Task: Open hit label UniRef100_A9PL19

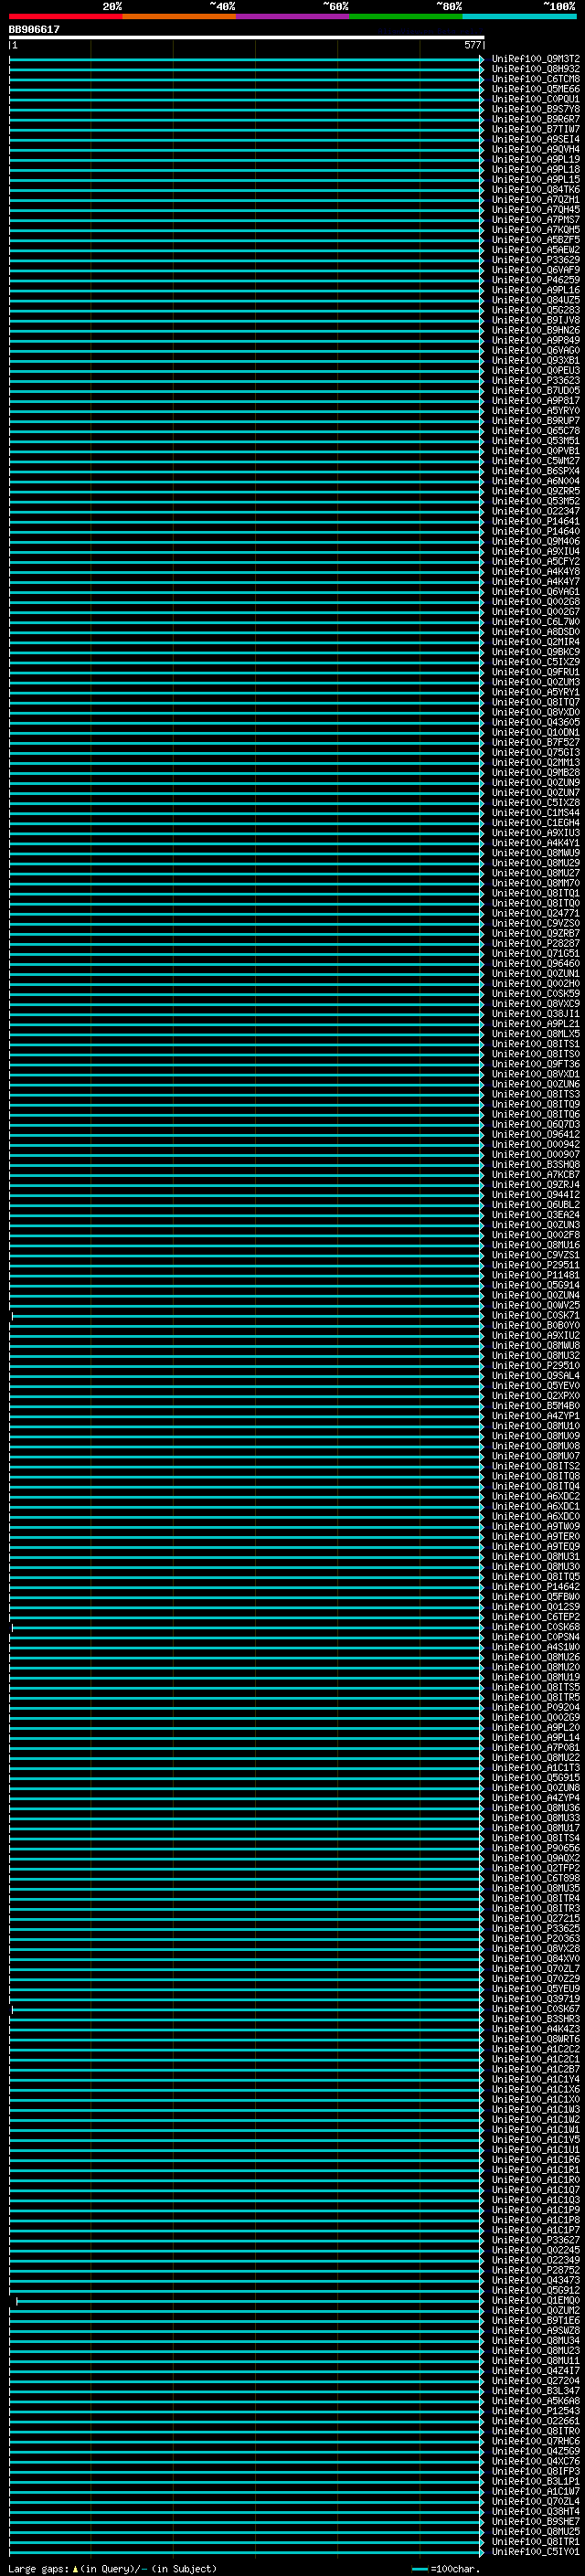Action: pyautogui.click(x=535, y=160)
